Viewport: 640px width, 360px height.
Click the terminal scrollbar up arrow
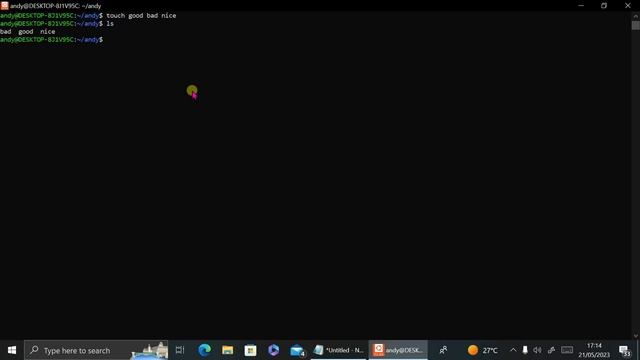[636, 16]
